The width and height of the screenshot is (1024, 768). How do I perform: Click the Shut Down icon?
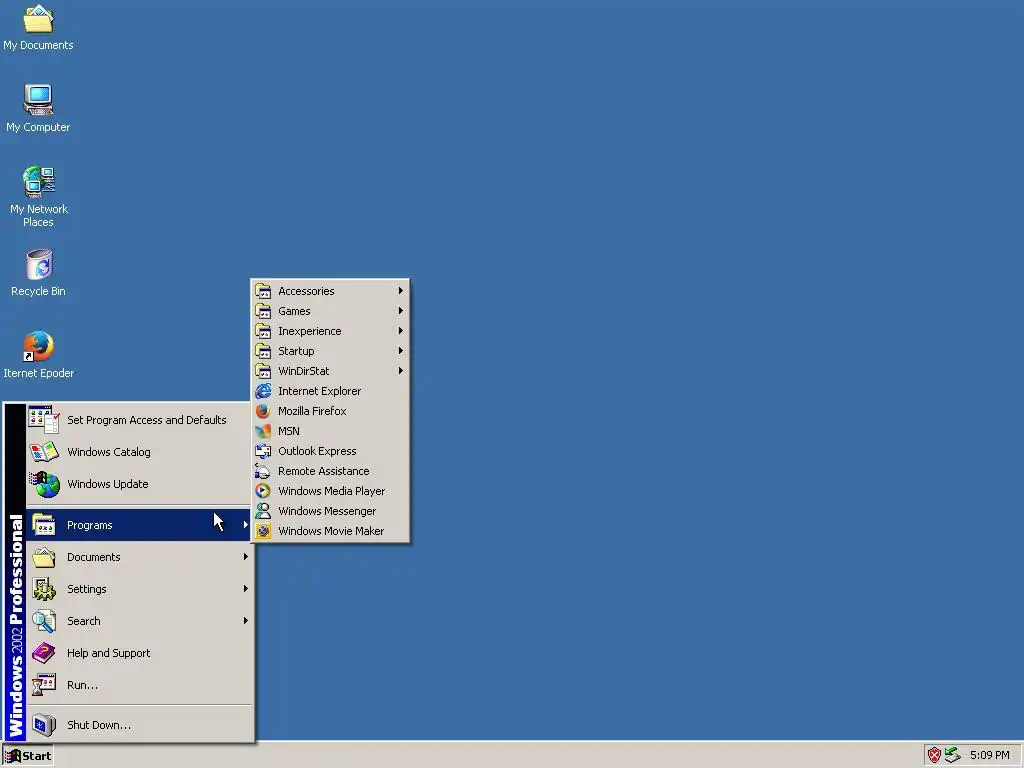coord(44,725)
